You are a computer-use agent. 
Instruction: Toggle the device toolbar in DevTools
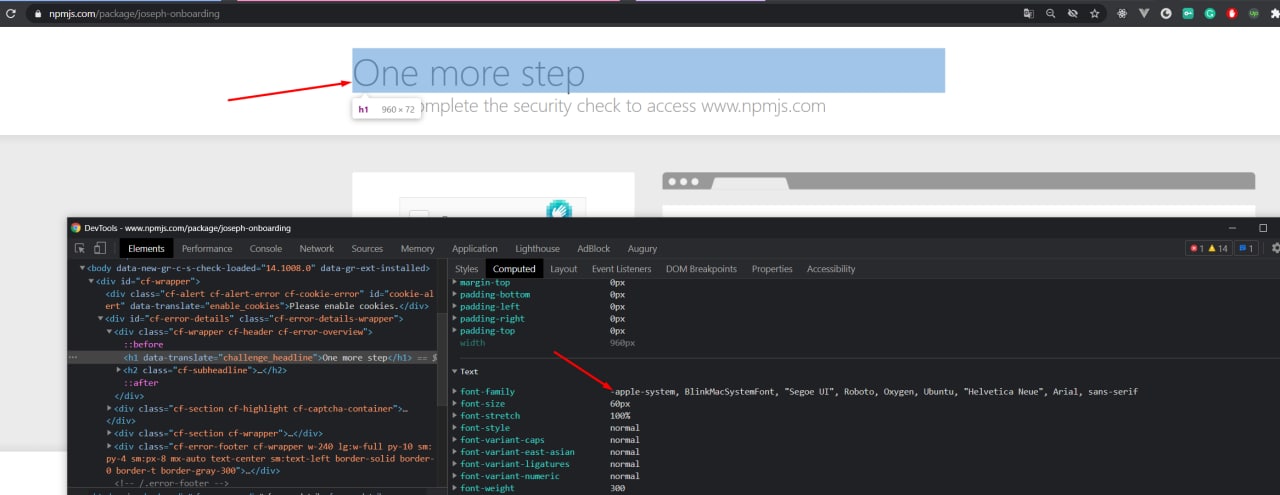coord(100,248)
